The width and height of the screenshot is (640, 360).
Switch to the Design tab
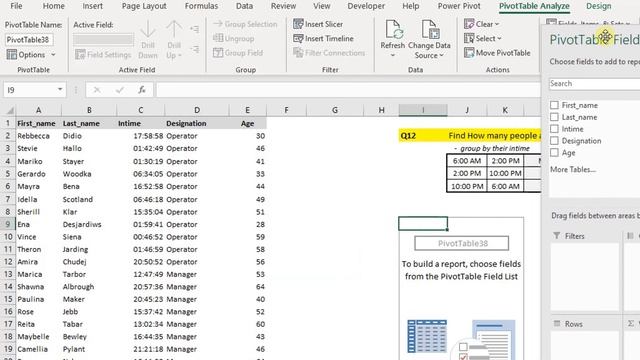tap(599, 6)
